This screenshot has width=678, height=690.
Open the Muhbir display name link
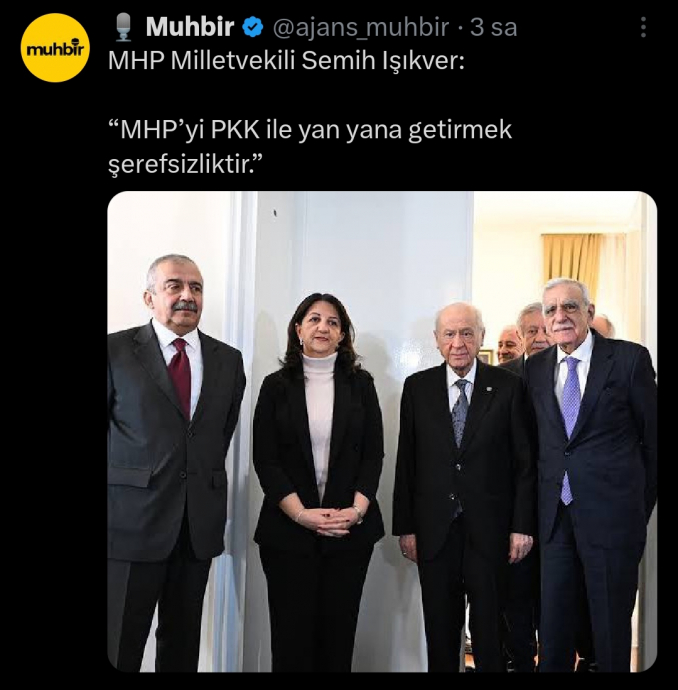(x=190, y=27)
